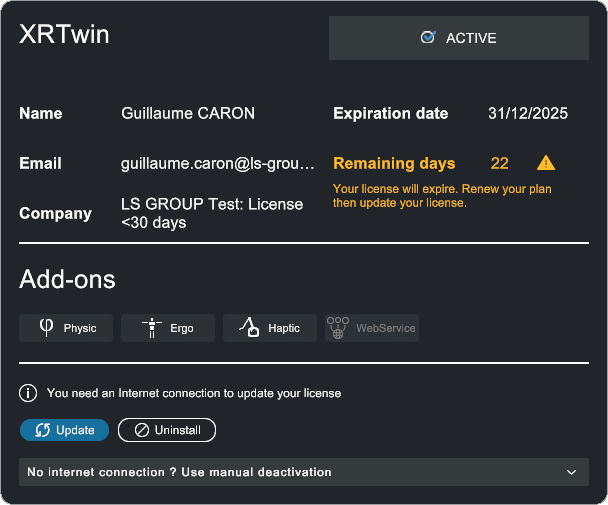Expand the manual deactivation chevron
The image size is (608, 505).
[x=571, y=472]
